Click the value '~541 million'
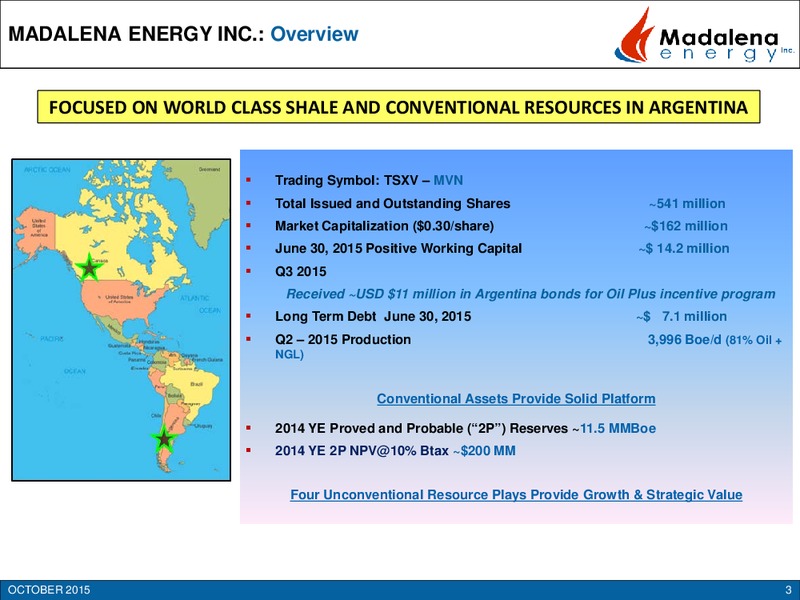 point(687,204)
